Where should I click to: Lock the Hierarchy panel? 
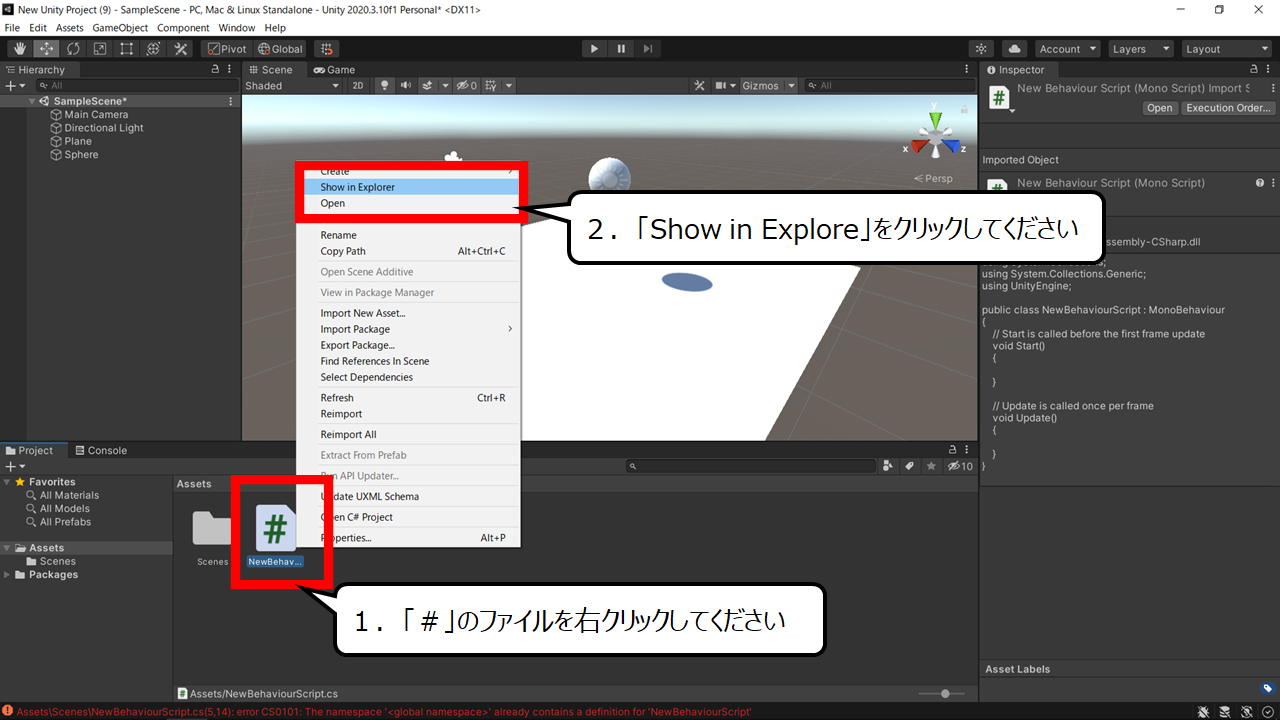[215, 70]
